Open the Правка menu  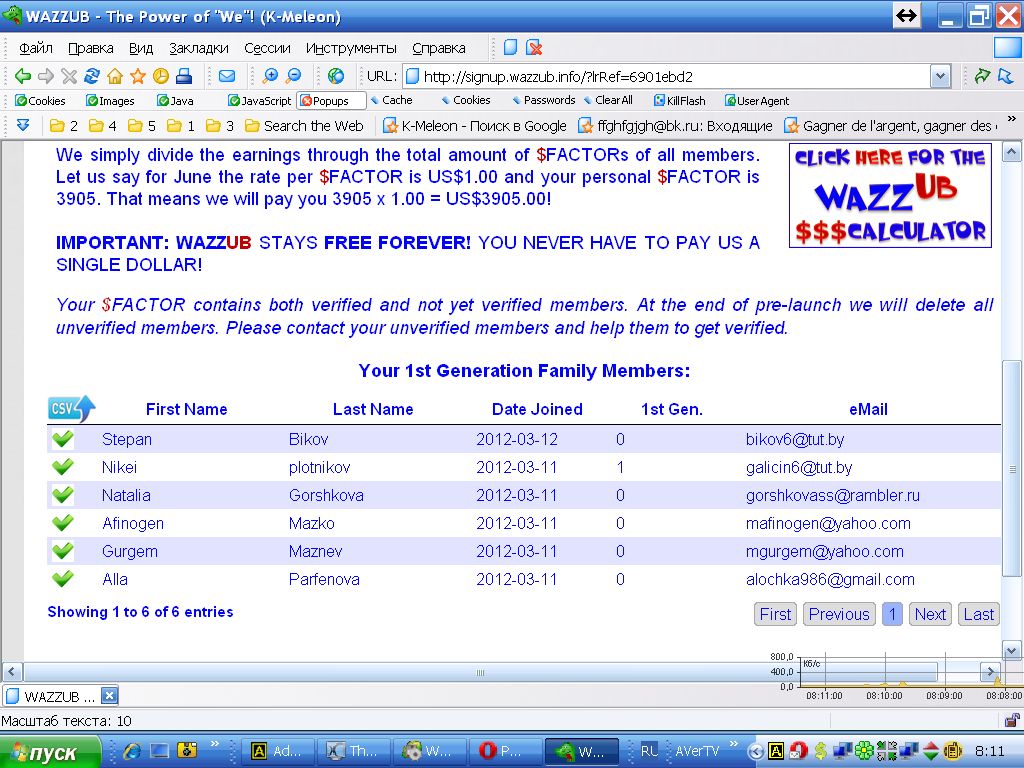click(91, 48)
